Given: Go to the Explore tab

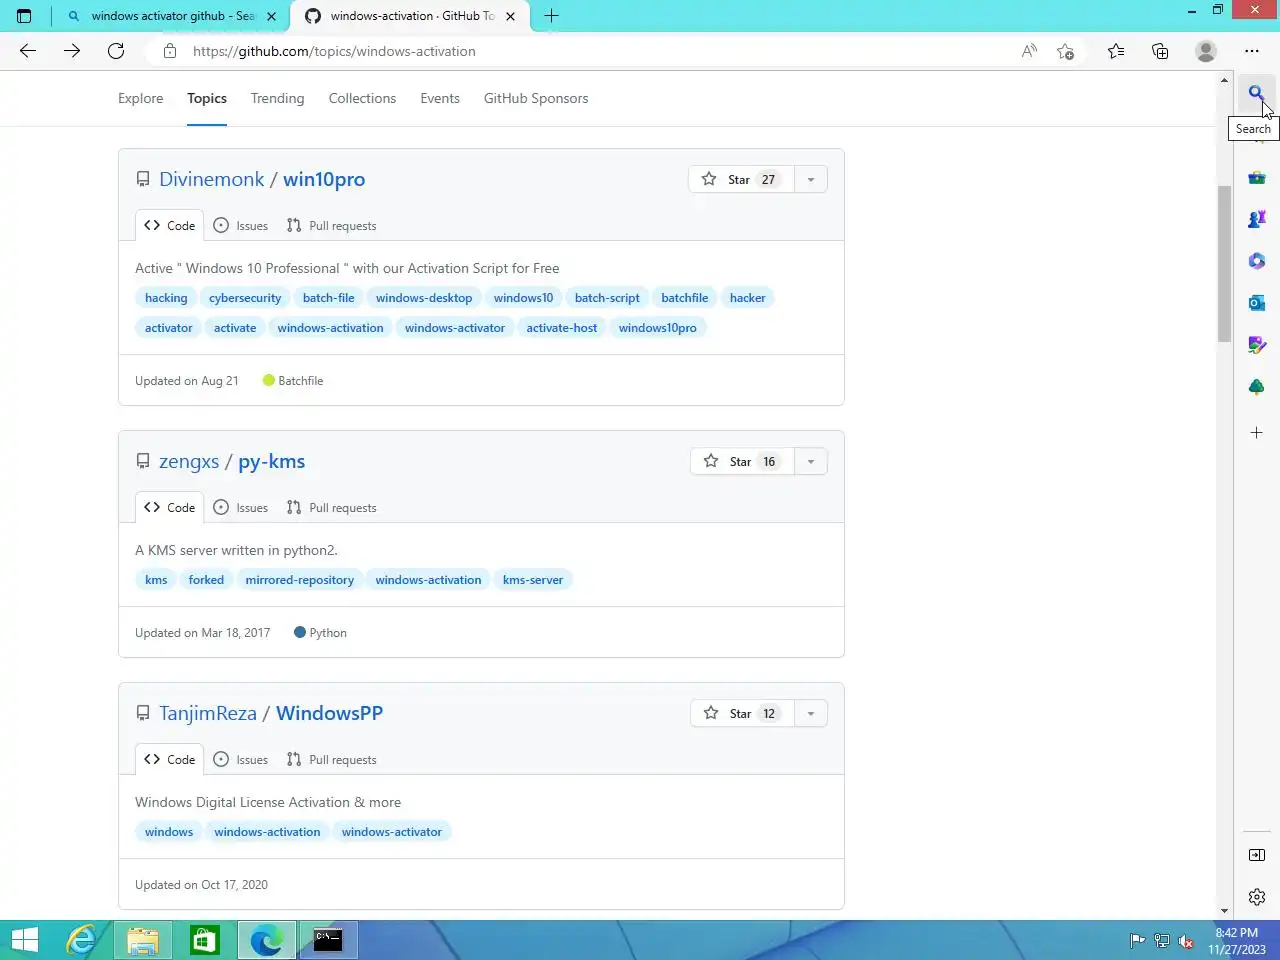Looking at the screenshot, I should click(x=140, y=98).
